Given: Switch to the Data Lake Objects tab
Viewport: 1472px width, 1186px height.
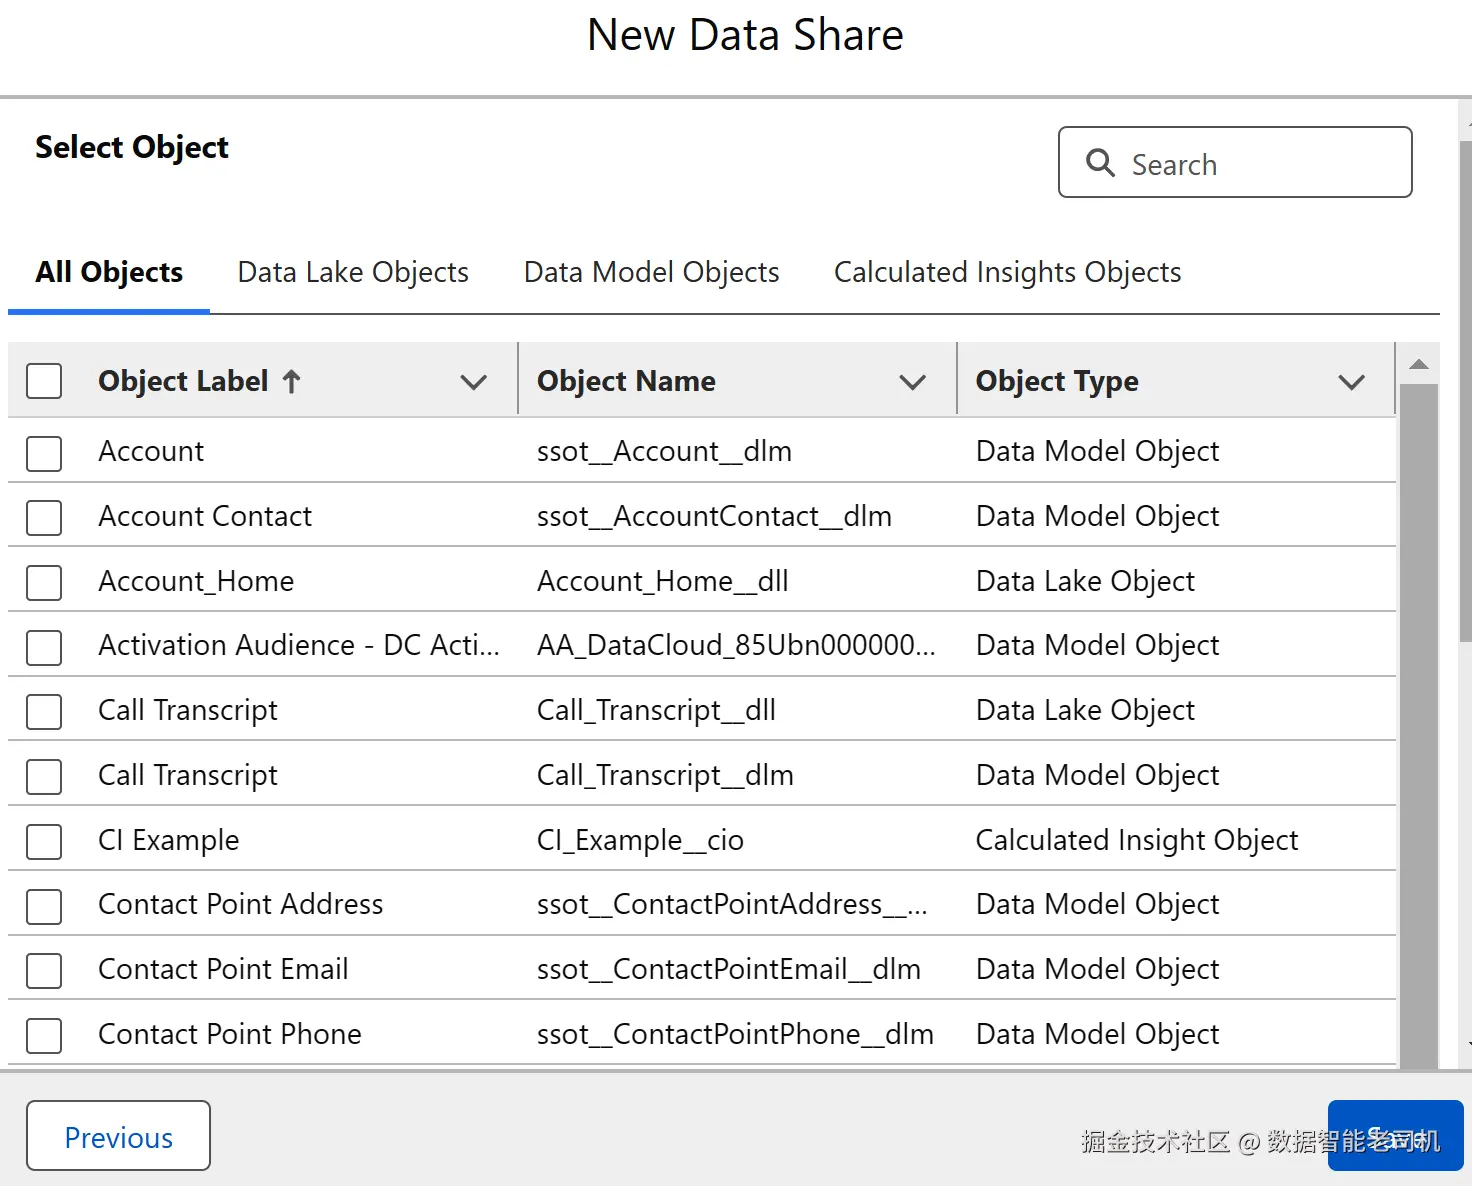Looking at the screenshot, I should 353,272.
